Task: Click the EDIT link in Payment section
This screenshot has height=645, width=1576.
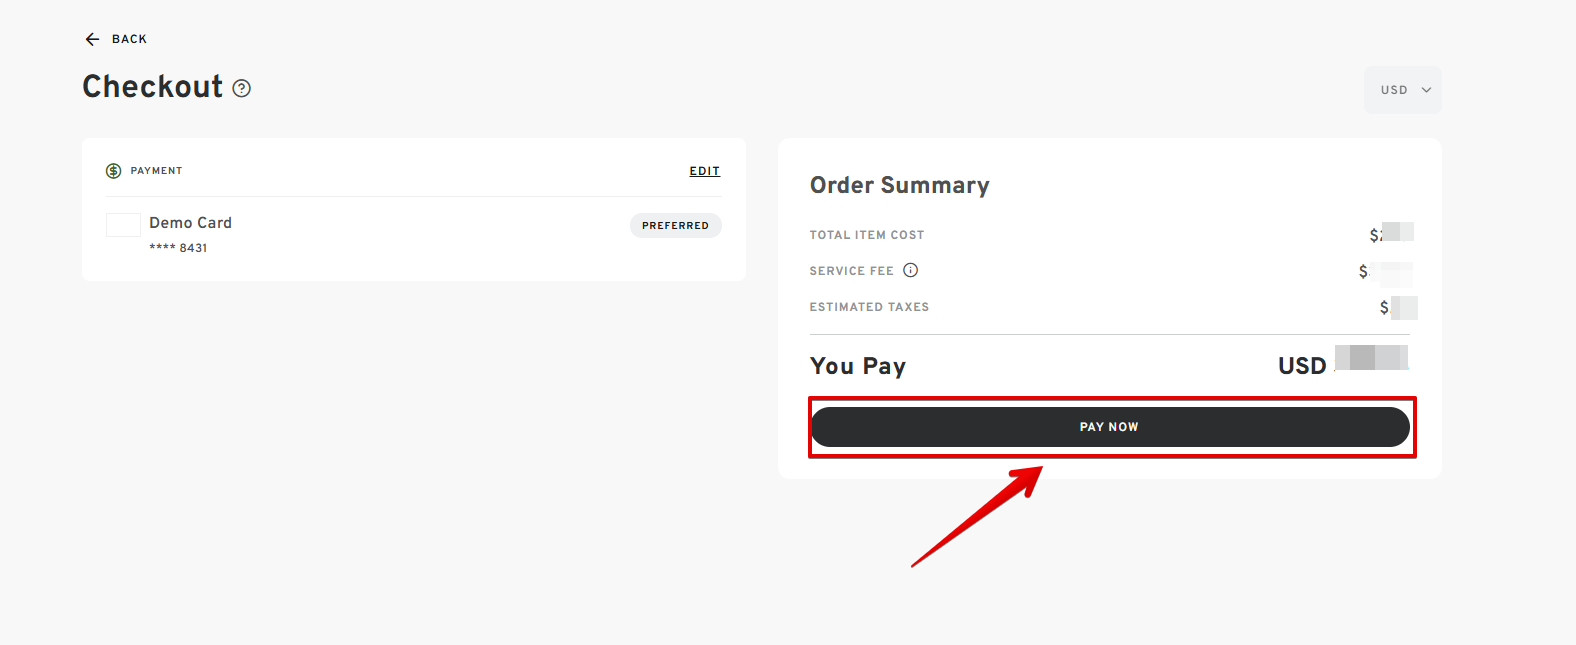Action: click(705, 171)
